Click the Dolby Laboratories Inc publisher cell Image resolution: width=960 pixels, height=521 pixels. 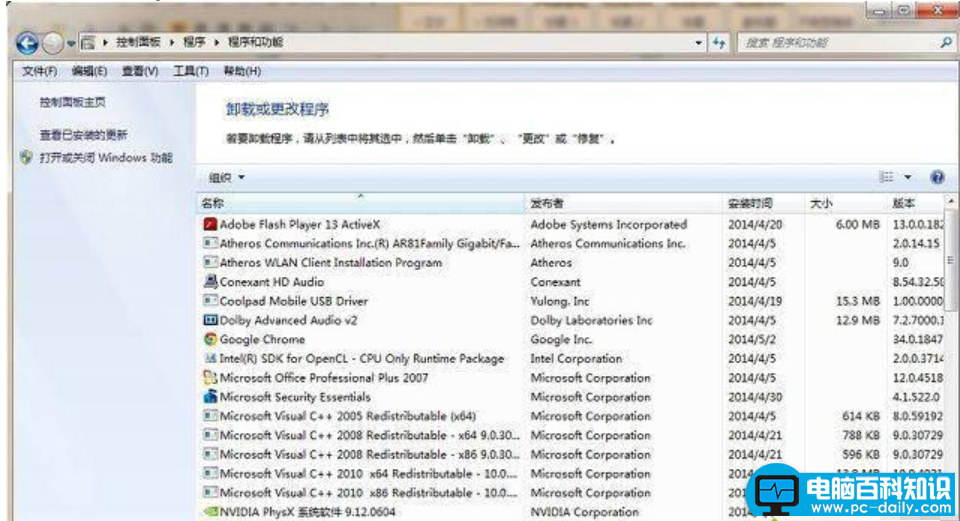coord(591,320)
